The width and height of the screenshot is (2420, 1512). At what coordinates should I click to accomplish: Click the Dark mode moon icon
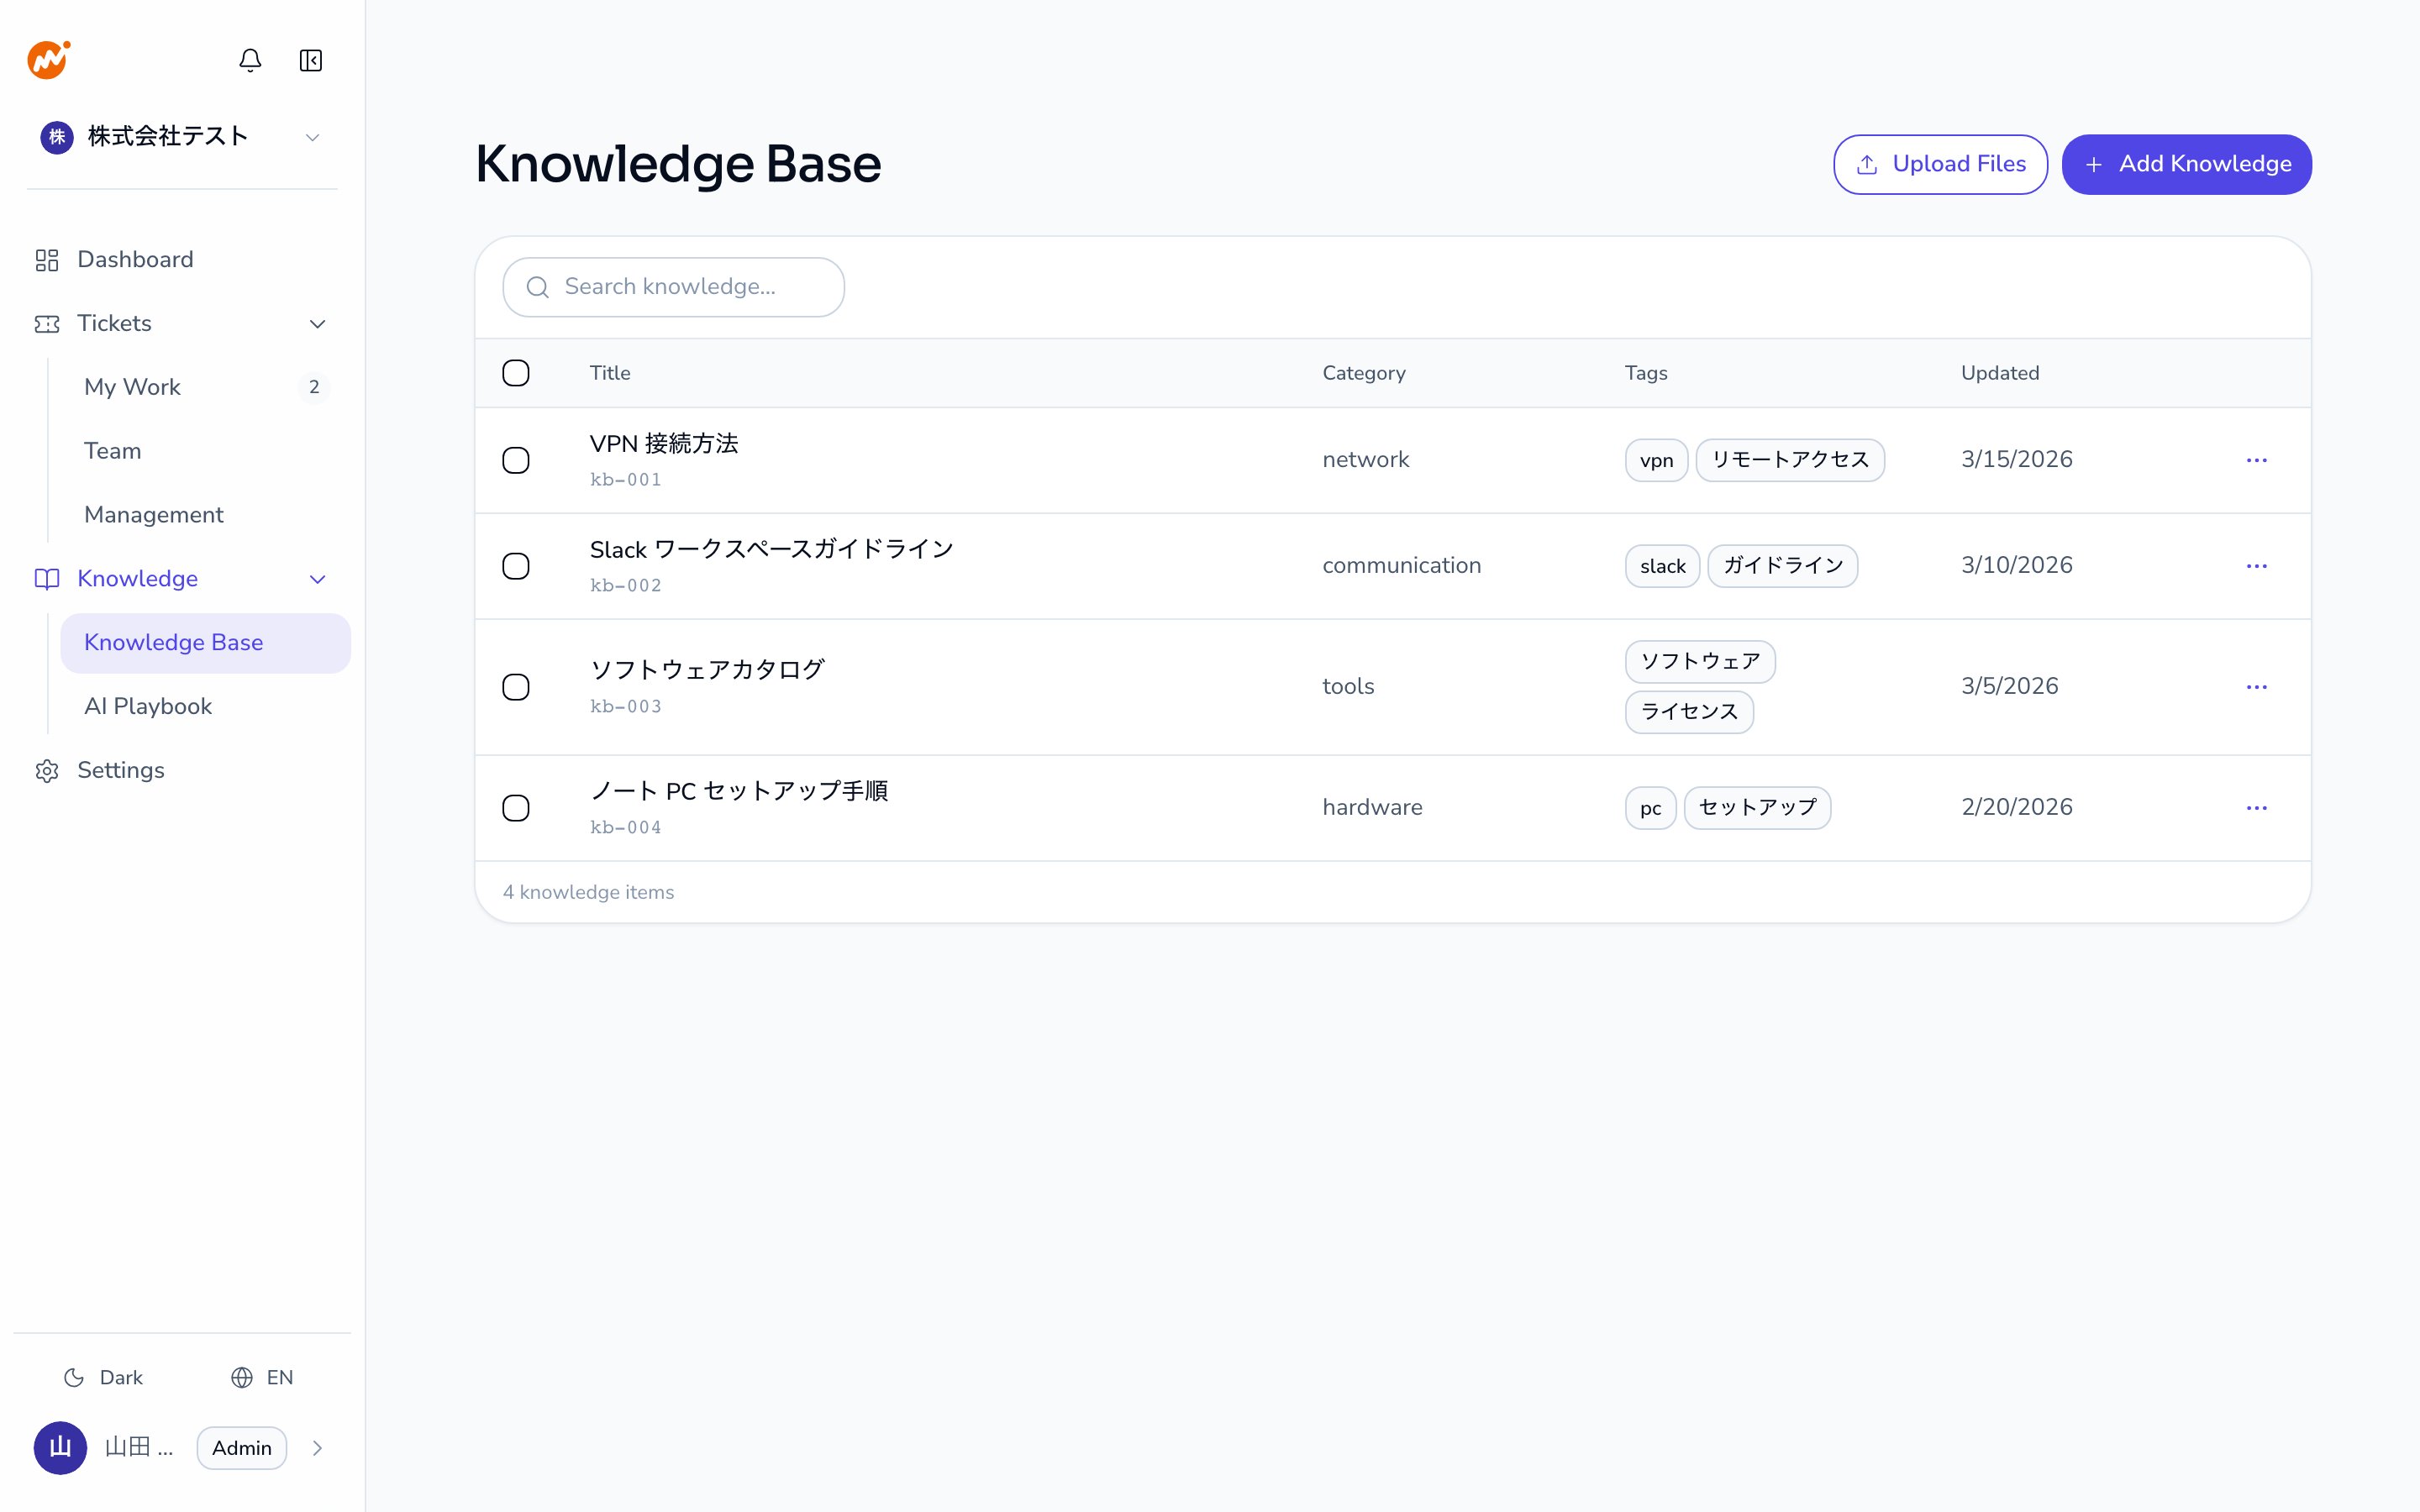coord(74,1378)
